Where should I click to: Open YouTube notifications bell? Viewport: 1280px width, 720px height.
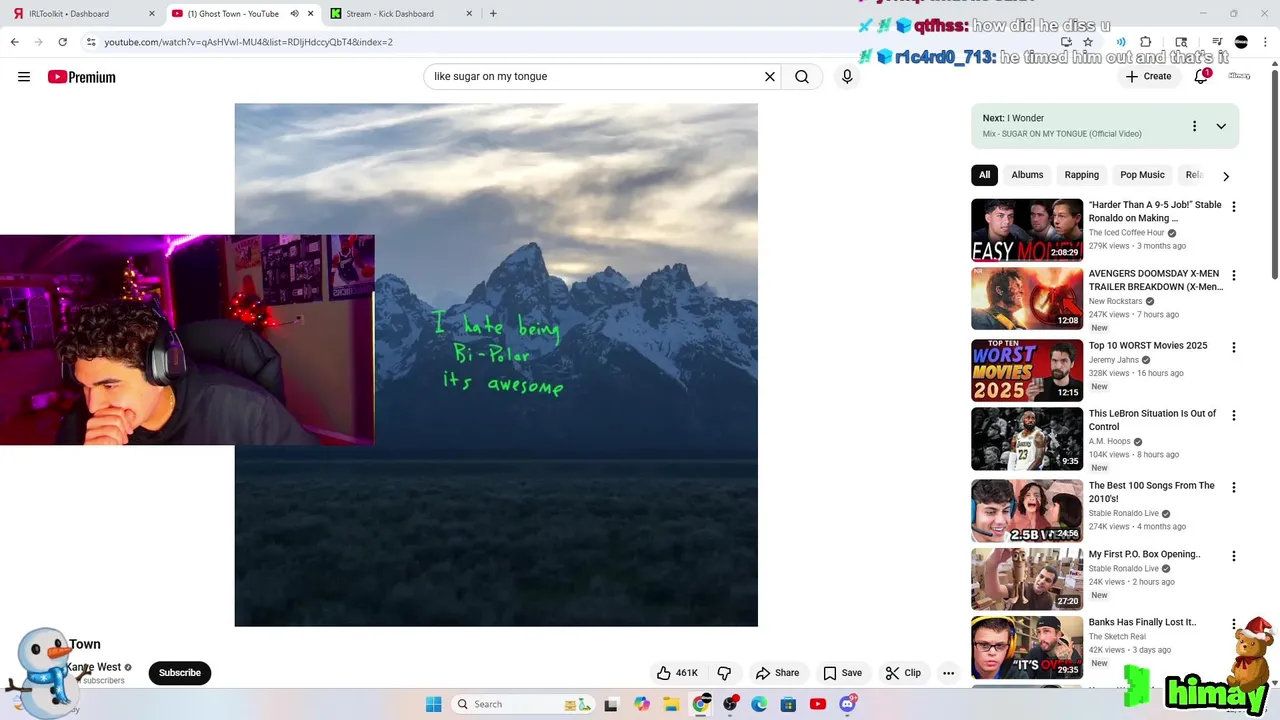point(1201,76)
